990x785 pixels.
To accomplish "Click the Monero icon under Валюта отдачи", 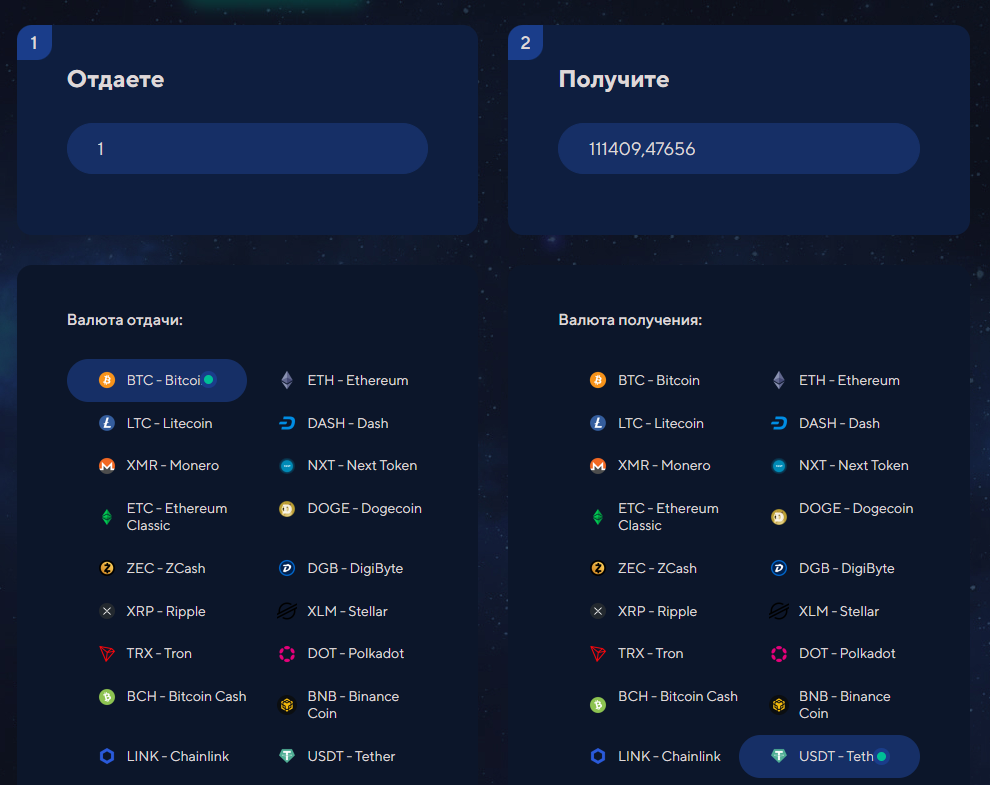I will (107, 465).
